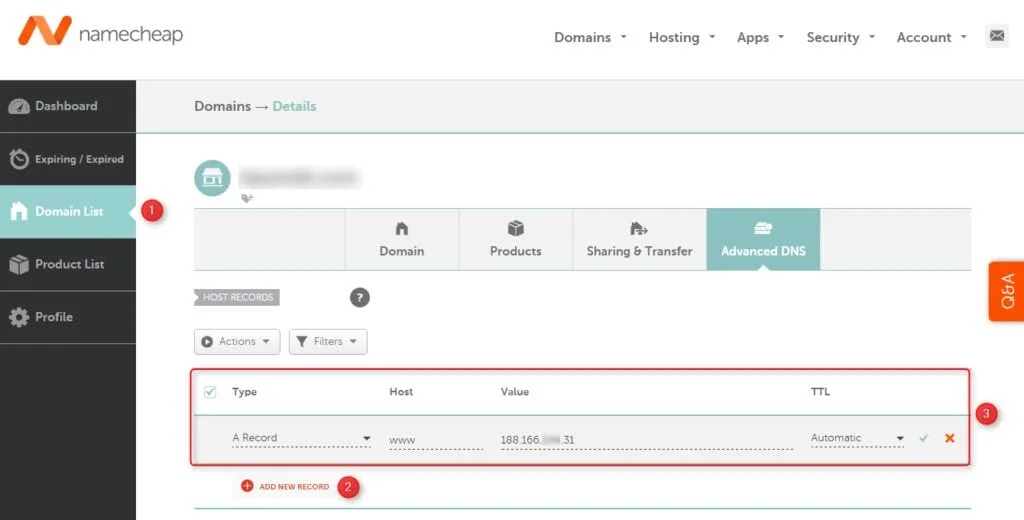The width and height of the screenshot is (1024, 520).
Task: Click the Namecheap logo
Action: (100, 31)
